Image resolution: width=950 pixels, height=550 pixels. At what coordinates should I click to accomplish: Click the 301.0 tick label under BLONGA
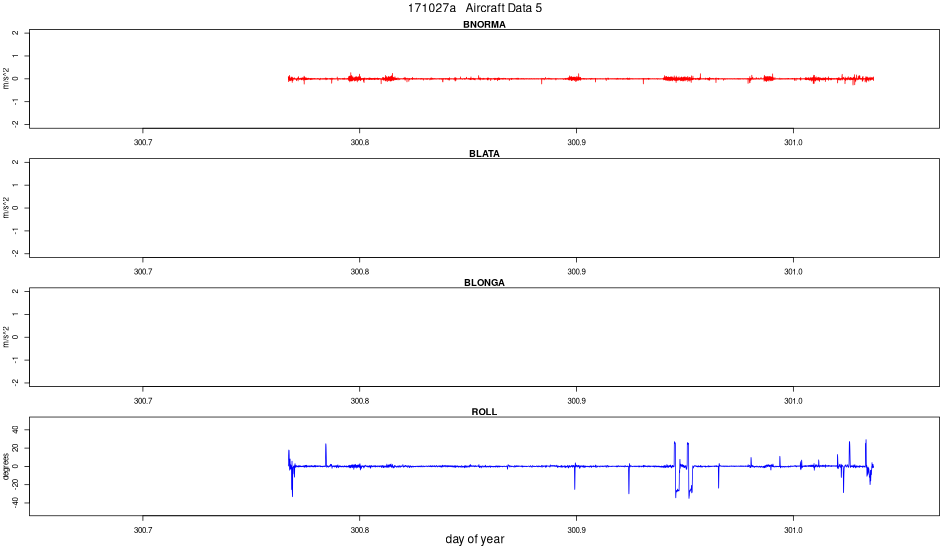793,400
